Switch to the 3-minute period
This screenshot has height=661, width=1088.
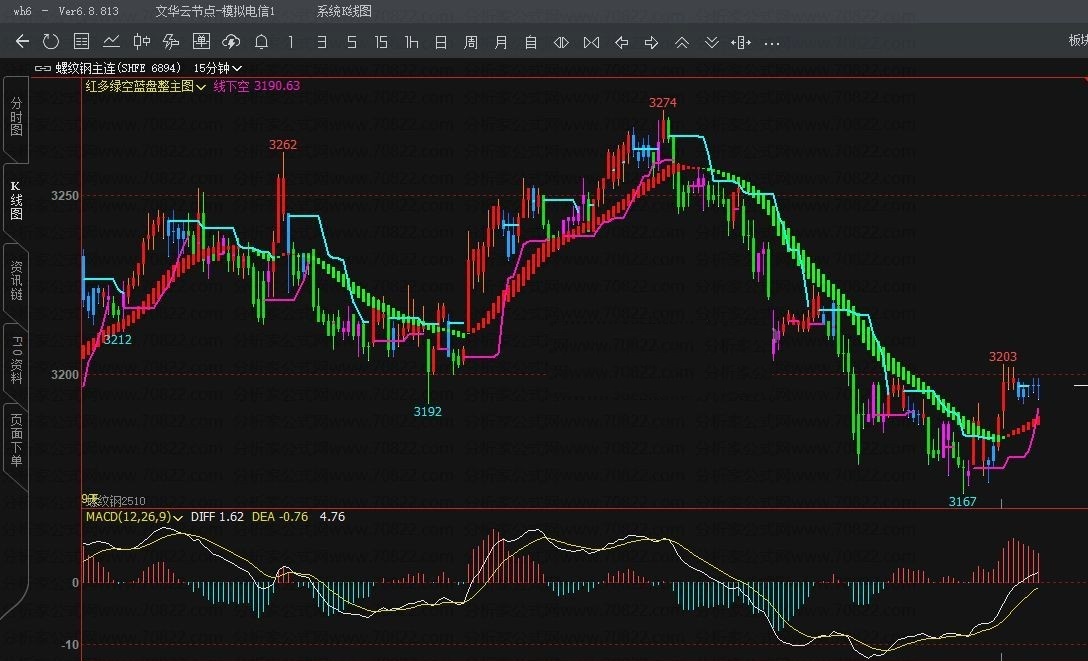[x=321, y=42]
